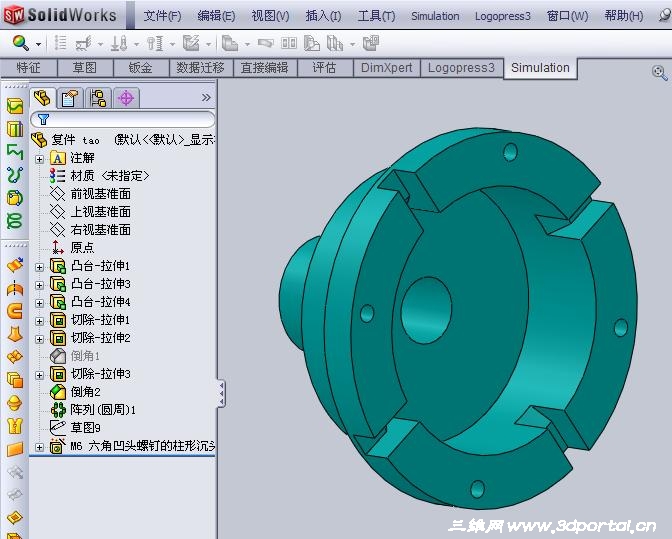Open the Simulation menu in menu bar
The width and height of the screenshot is (672, 539).
(435, 16)
